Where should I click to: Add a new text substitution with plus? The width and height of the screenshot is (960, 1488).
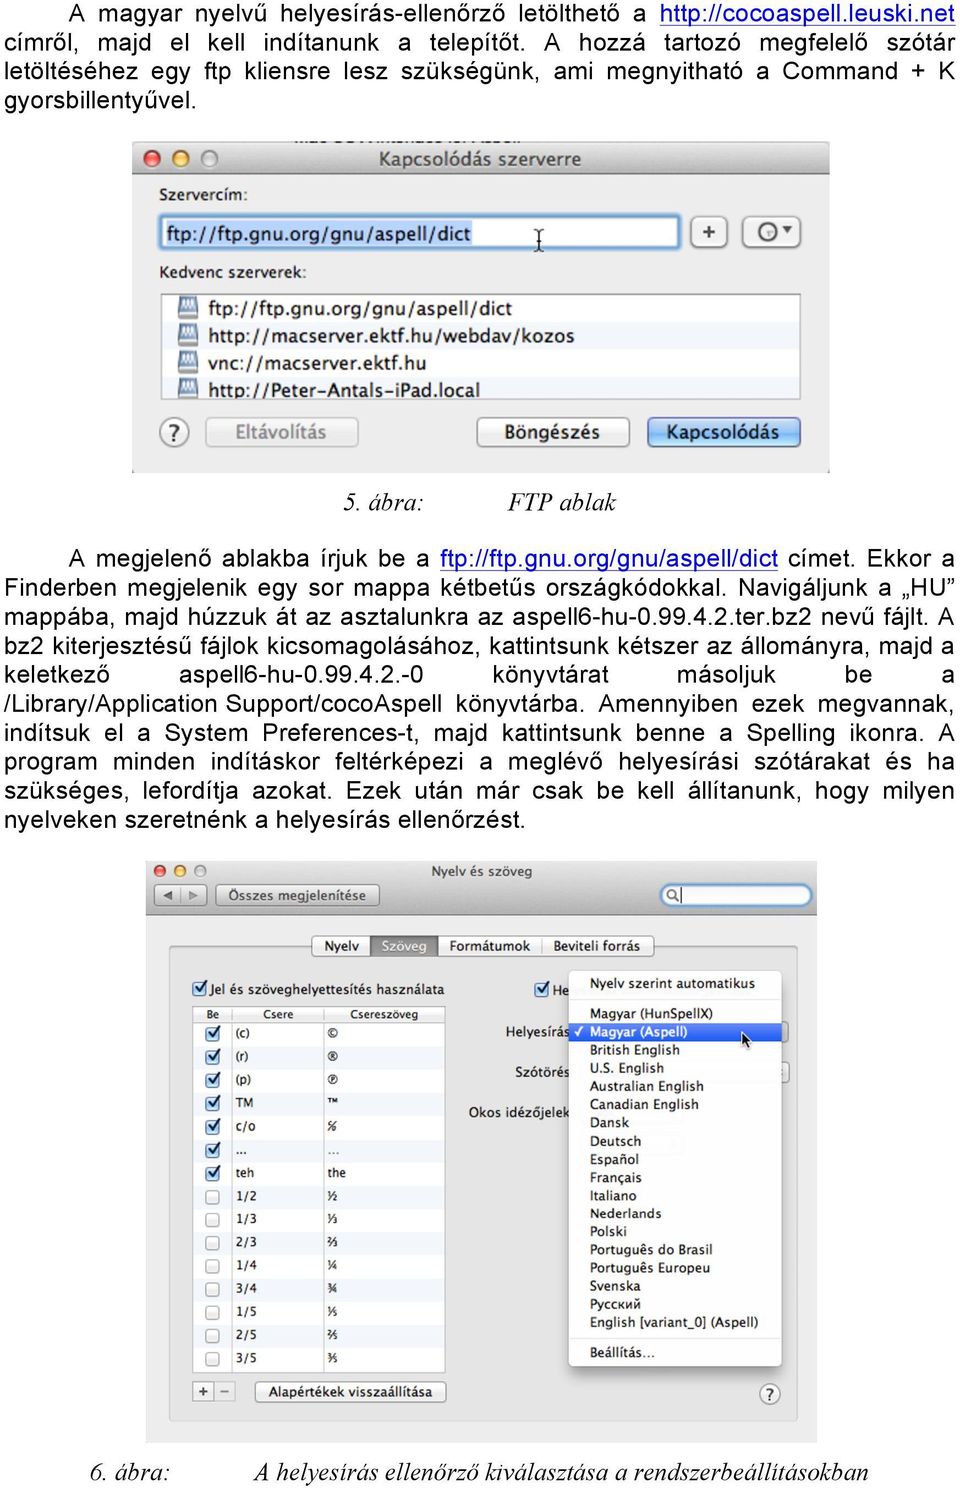coord(203,1391)
